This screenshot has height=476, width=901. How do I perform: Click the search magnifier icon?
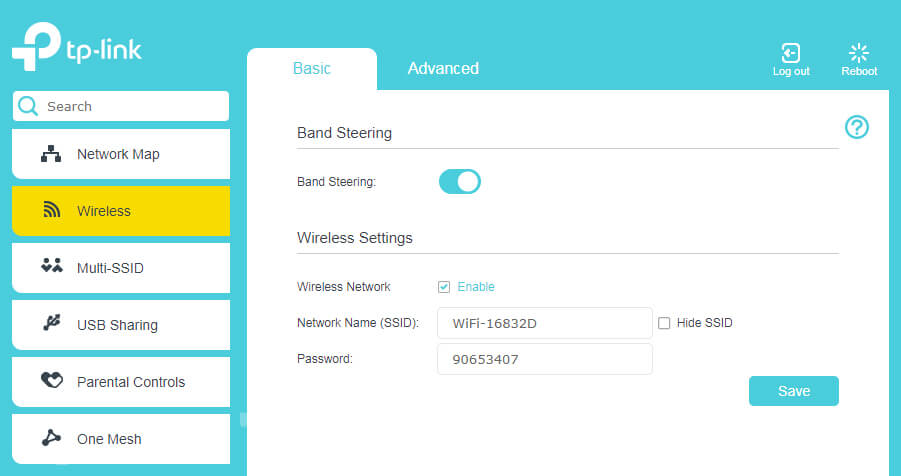click(x=28, y=106)
